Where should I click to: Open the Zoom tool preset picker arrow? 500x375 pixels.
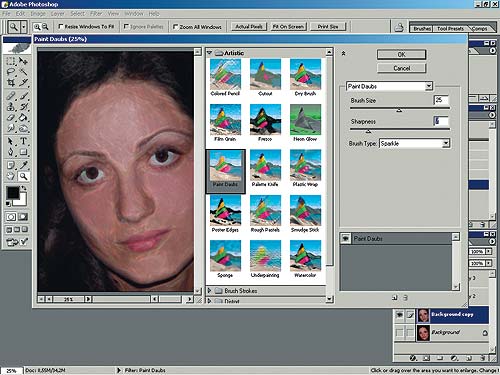click(24, 27)
